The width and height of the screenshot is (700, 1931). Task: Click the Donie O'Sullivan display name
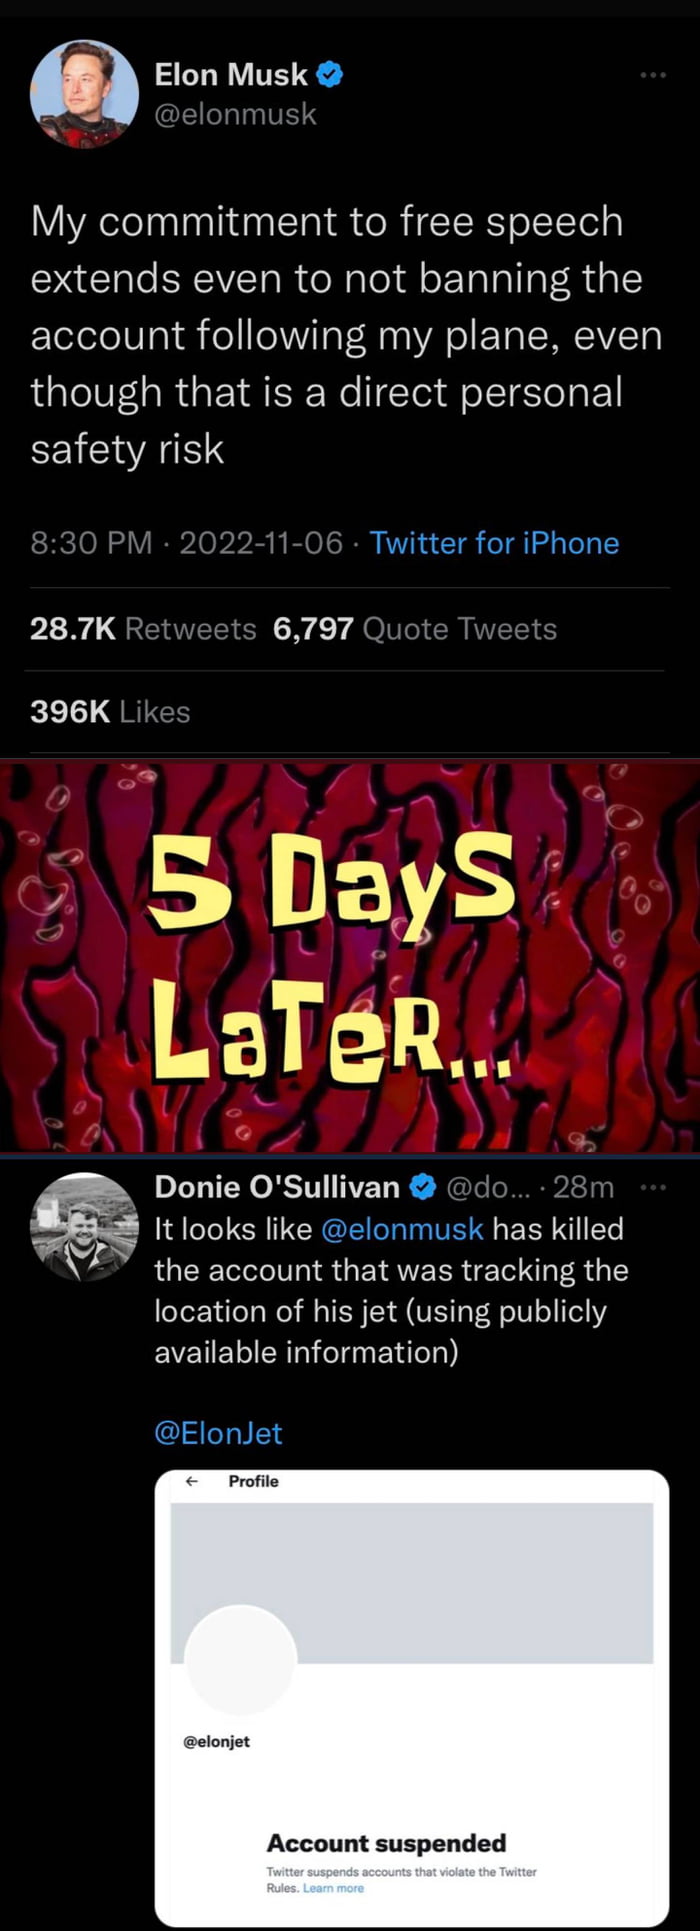(x=277, y=1187)
